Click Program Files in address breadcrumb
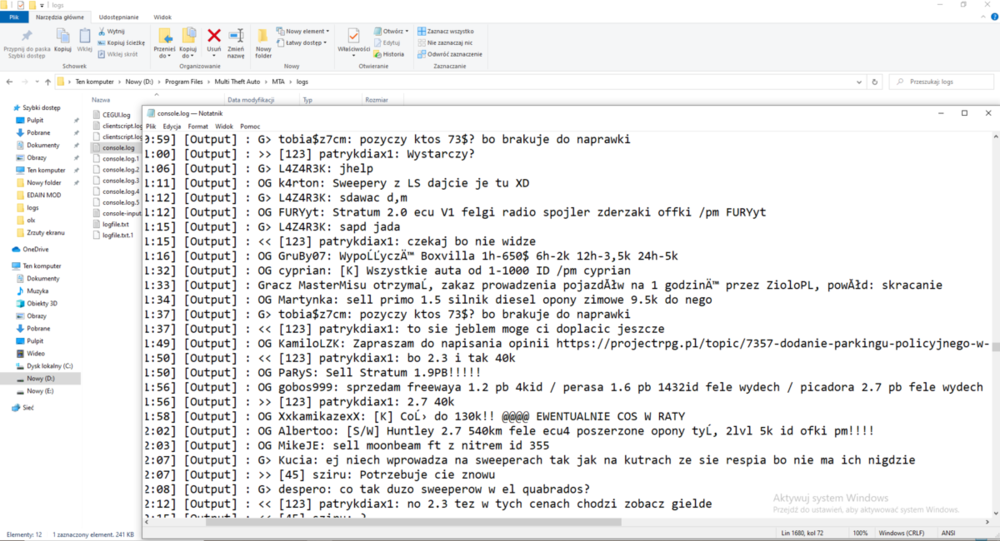Viewport: 1000px width, 541px height. pyautogui.click(x=184, y=82)
